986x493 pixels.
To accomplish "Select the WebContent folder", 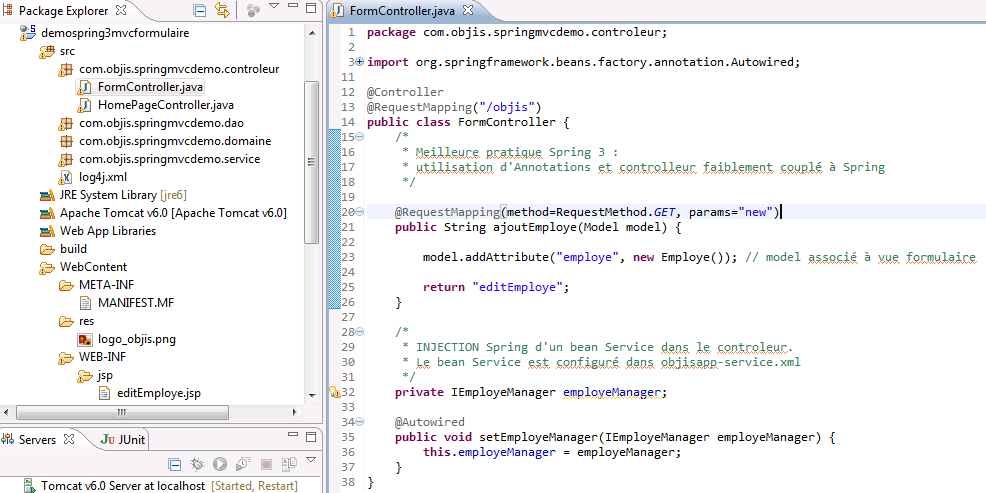I will [93, 267].
